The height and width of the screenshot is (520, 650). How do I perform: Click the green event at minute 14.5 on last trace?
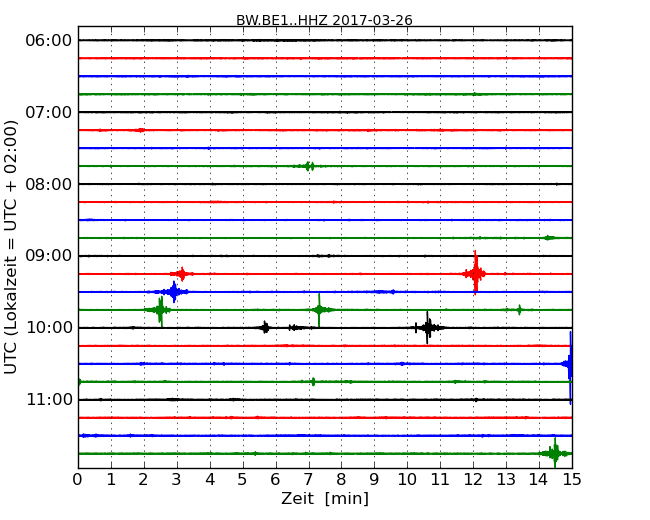555,453
